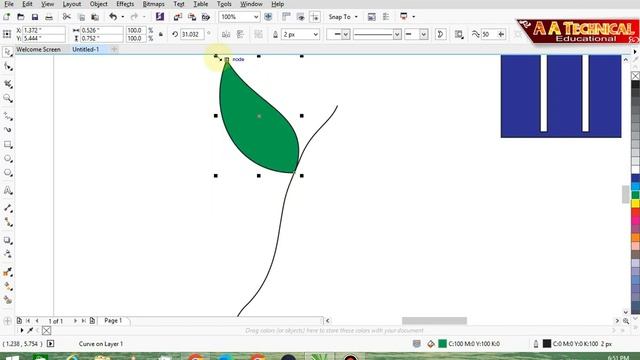Expand the document palette flyout arrow
Image resolution: width=640 pixels, height=360 pixels.
click(22, 331)
